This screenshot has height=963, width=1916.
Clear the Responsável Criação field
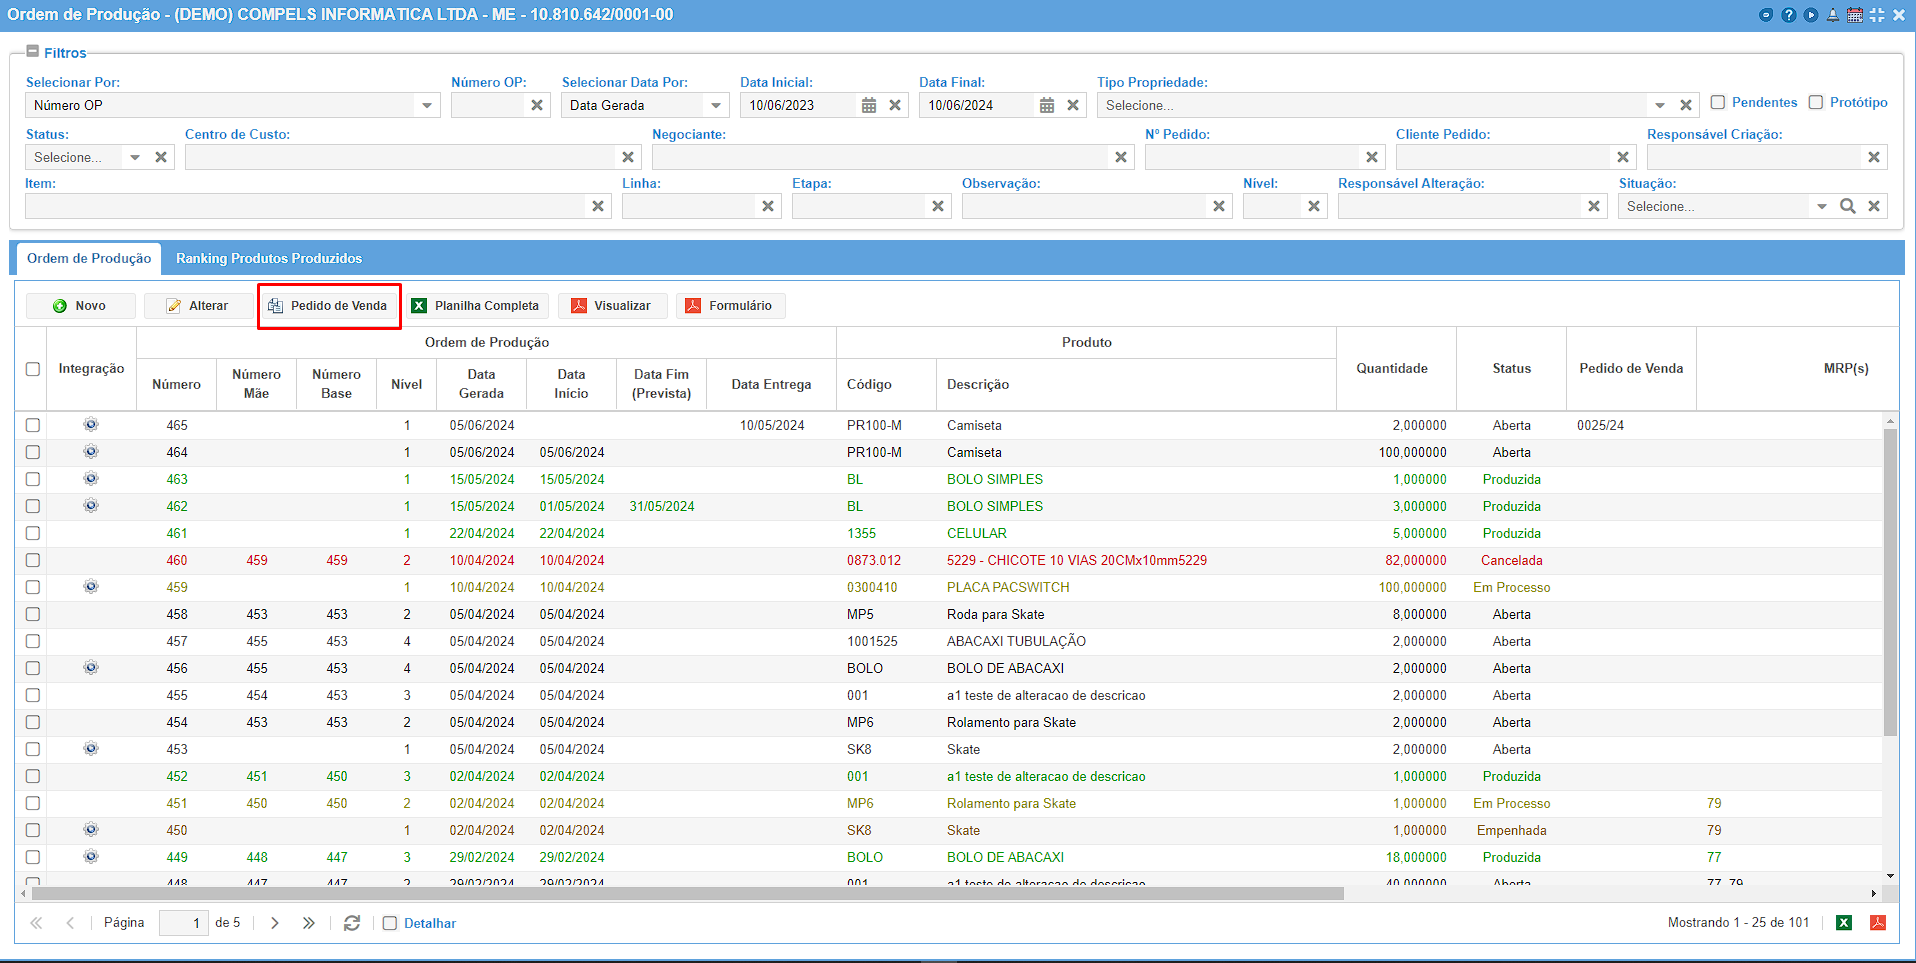point(1874,157)
